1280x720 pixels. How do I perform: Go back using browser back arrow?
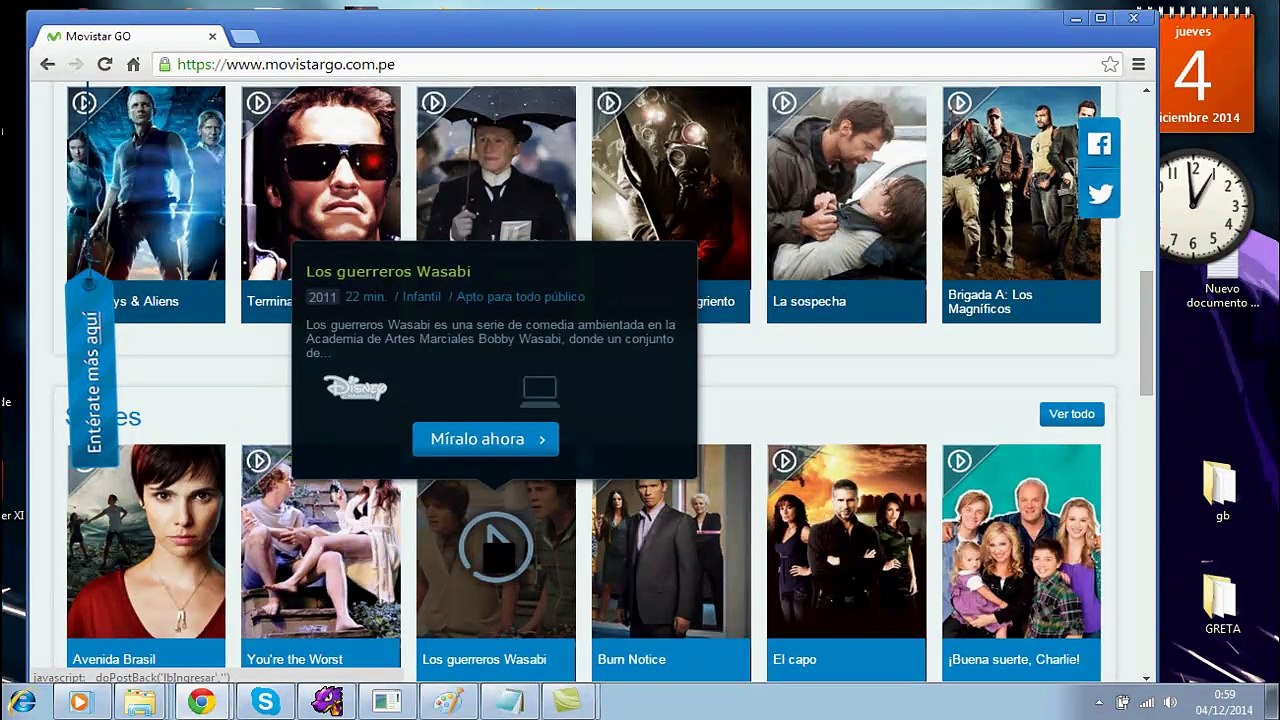coord(48,64)
